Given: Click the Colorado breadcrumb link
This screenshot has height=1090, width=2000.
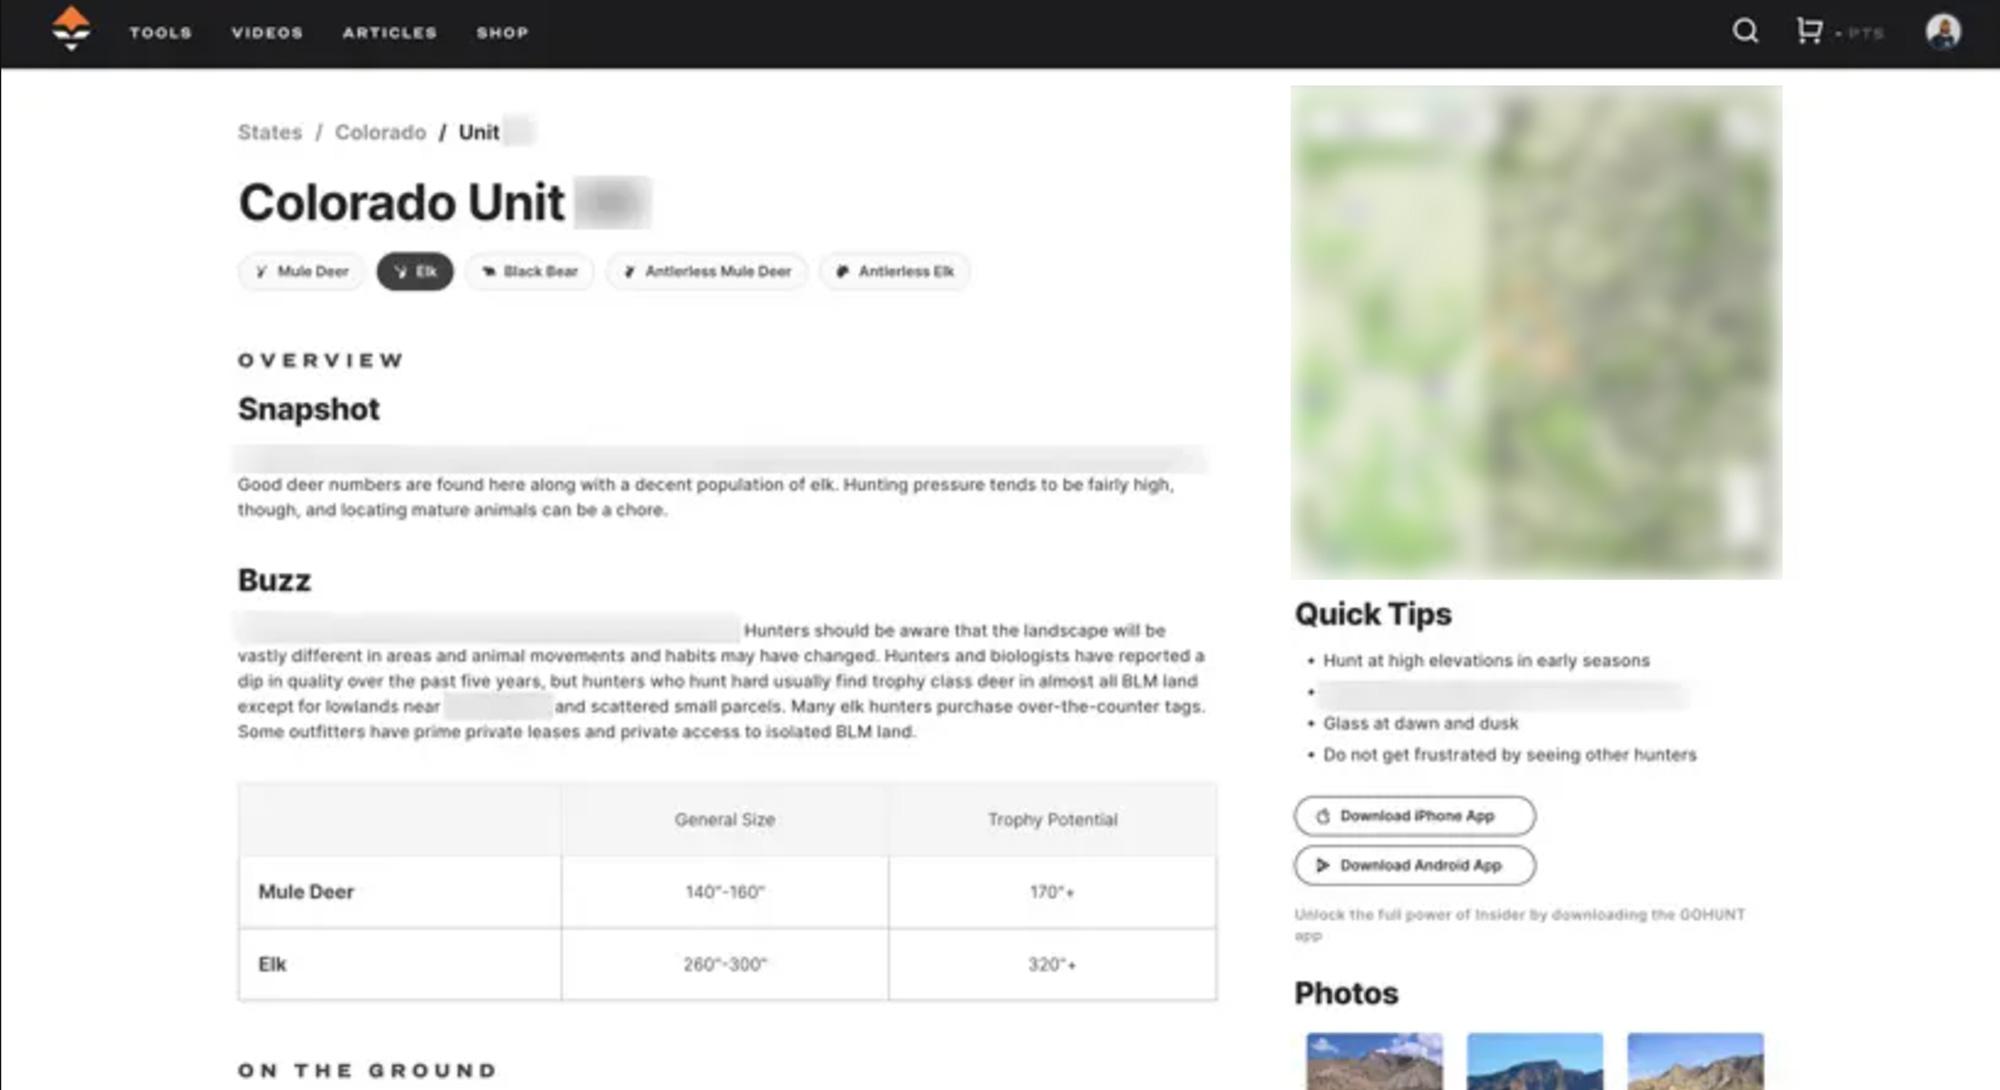Looking at the screenshot, I should pyautogui.click(x=380, y=131).
